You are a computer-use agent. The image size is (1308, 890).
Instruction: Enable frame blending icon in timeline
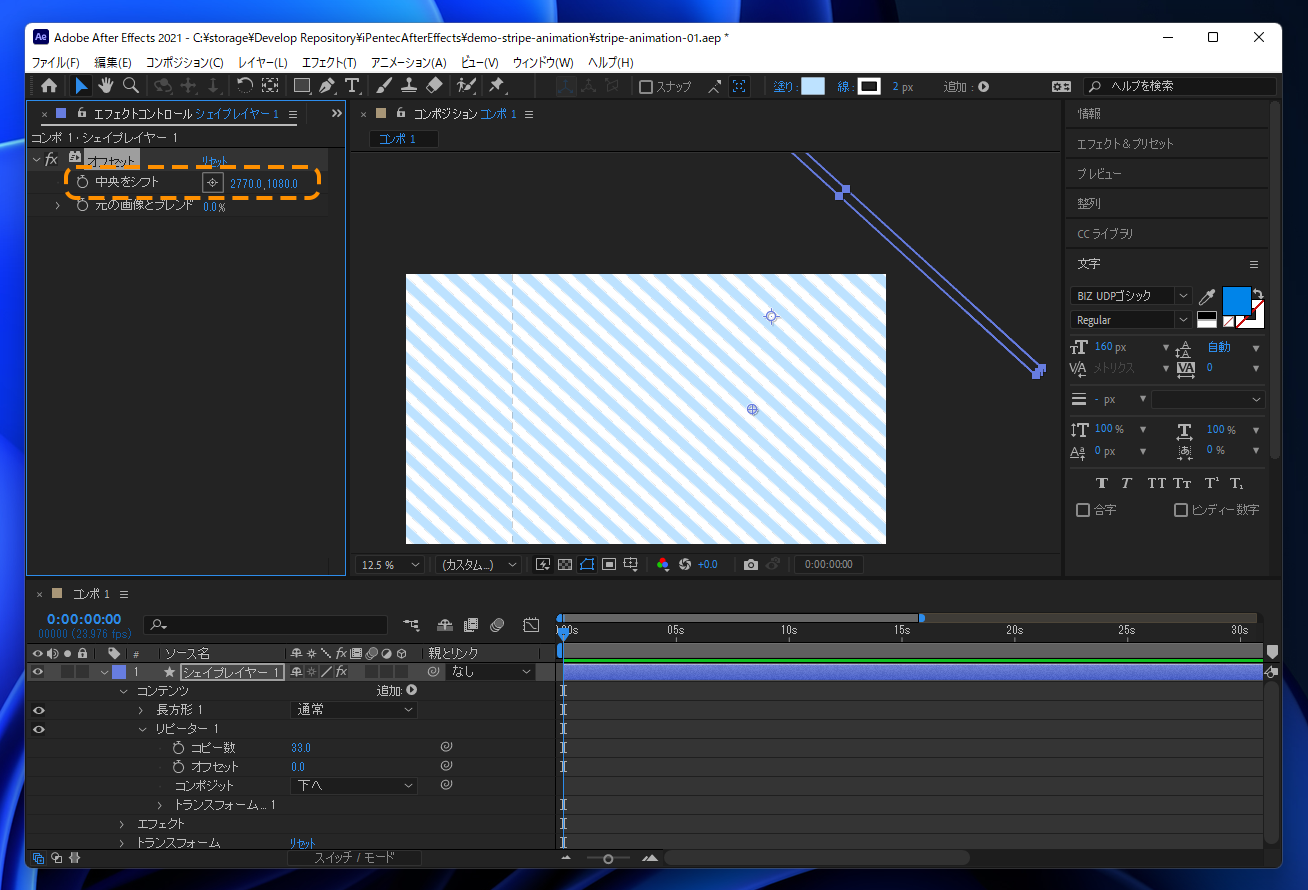(x=471, y=625)
